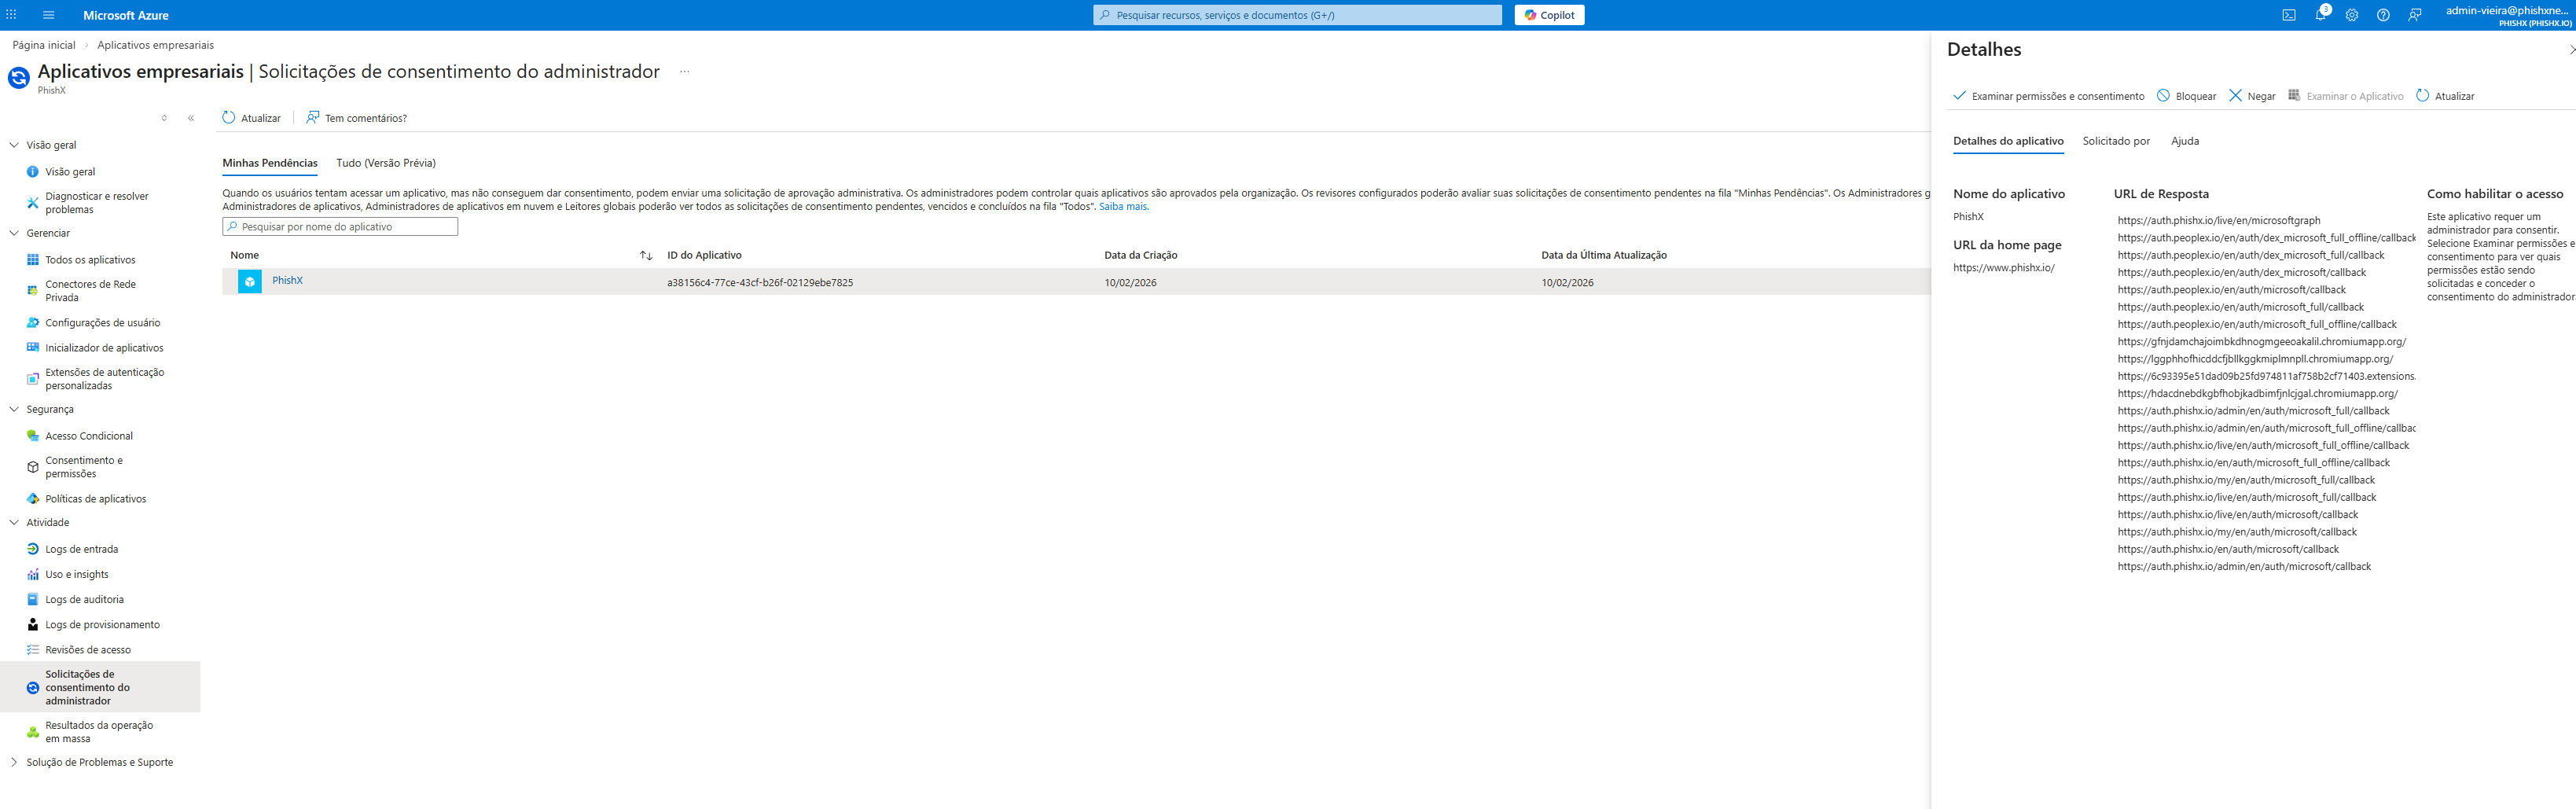The height and width of the screenshot is (809, 2576).
Task: Follow the Saiba mais link
Action: click(x=1123, y=206)
